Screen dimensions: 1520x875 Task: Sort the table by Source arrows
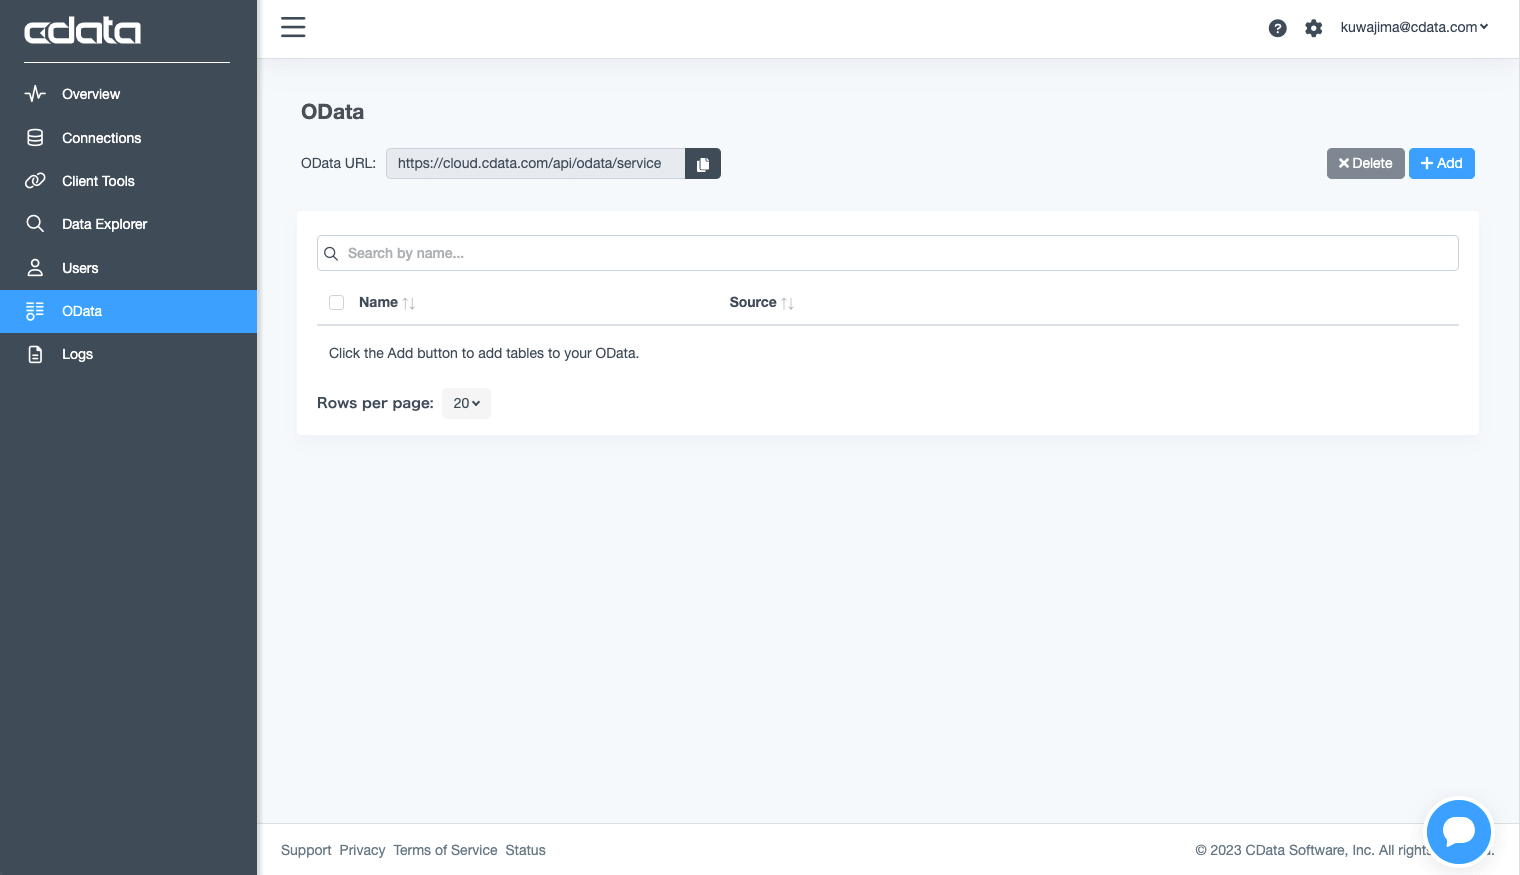click(x=788, y=303)
